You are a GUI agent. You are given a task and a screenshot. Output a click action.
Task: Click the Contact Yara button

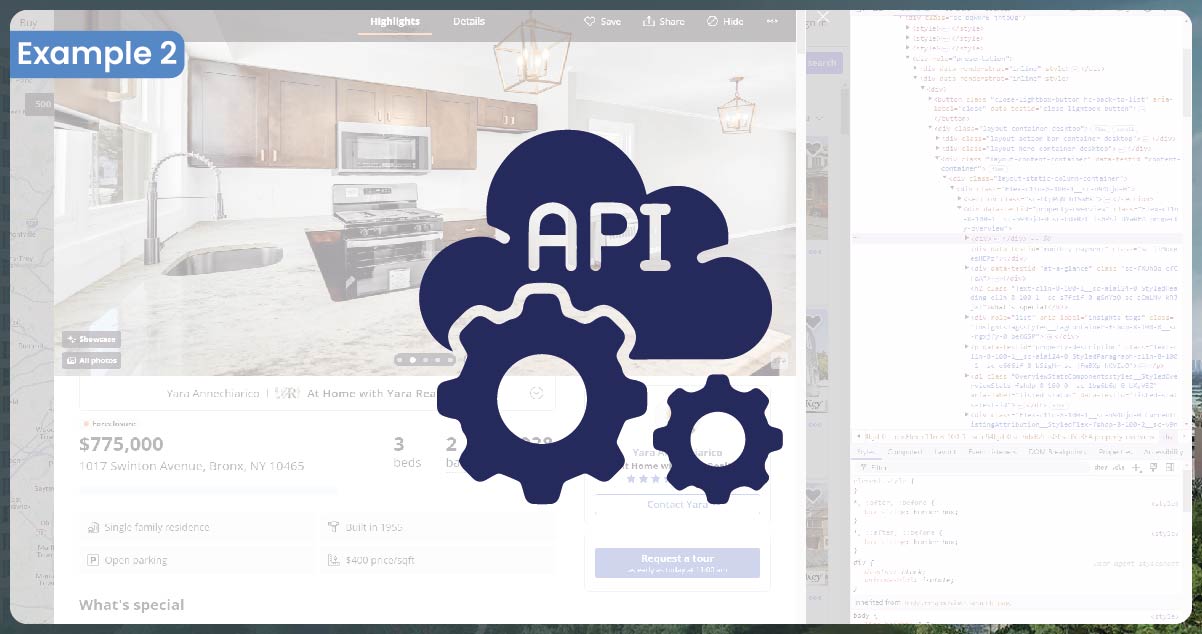(x=677, y=505)
